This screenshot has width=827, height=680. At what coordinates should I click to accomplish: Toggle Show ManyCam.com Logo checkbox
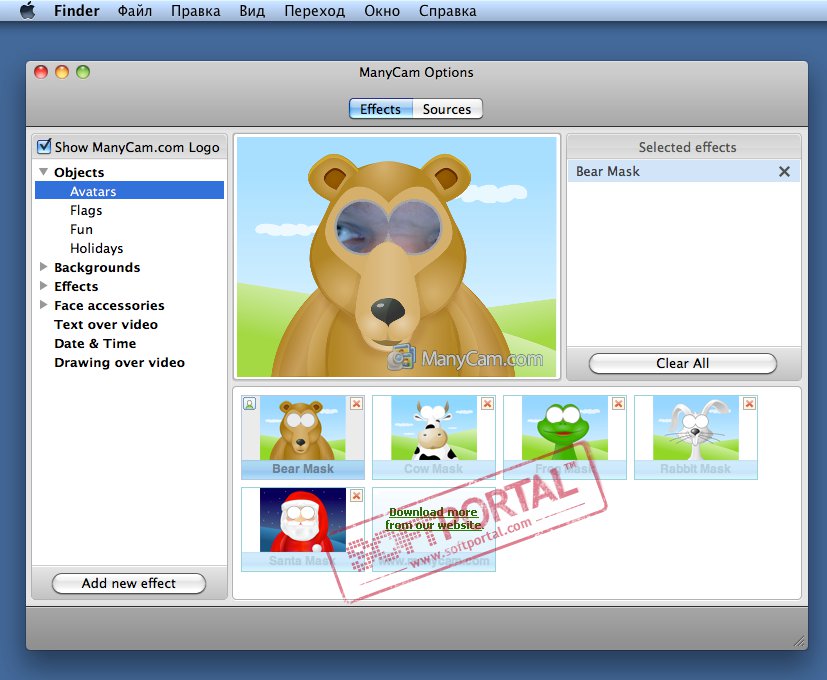[x=44, y=146]
